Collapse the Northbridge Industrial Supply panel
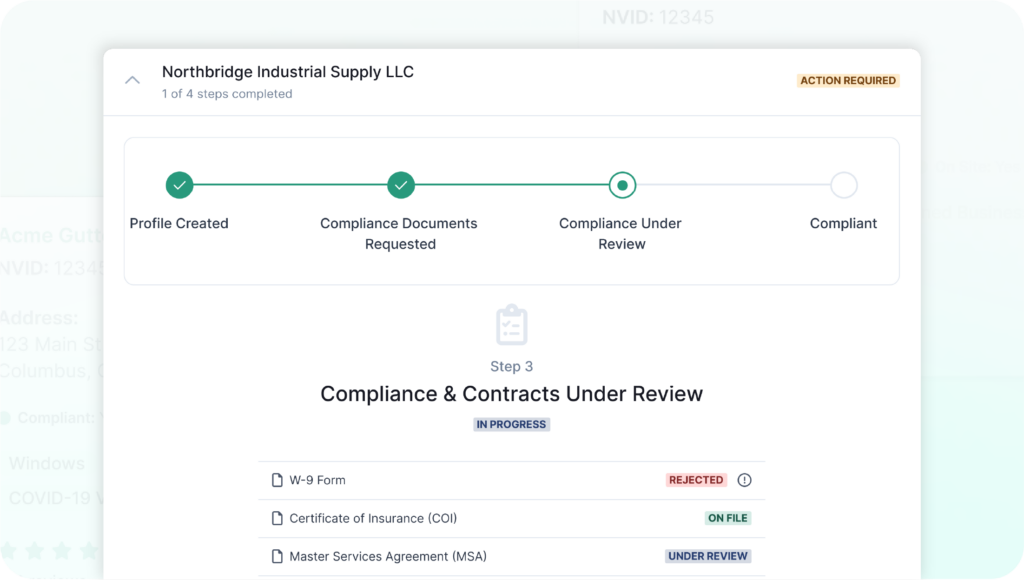The width and height of the screenshot is (1024, 580). coord(132,81)
